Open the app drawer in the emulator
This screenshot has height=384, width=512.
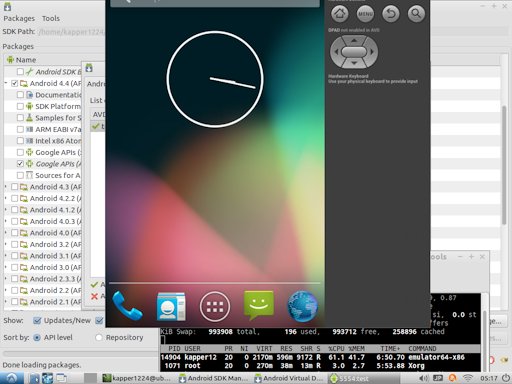coord(215,307)
